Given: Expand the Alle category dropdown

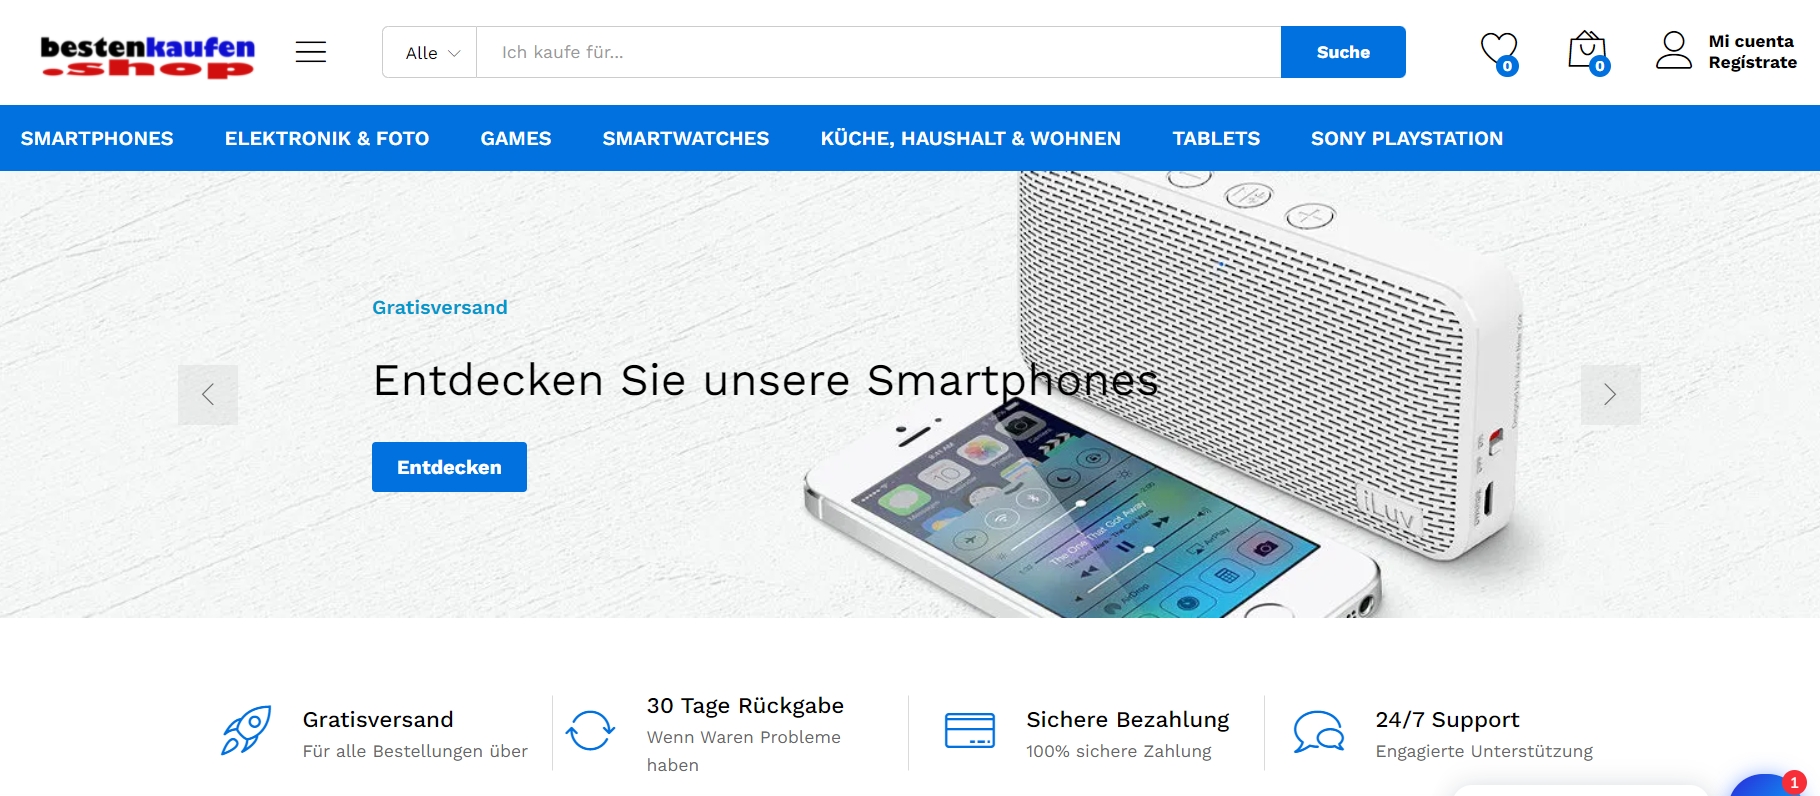Looking at the screenshot, I should pyautogui.click(x=431, y=52).
